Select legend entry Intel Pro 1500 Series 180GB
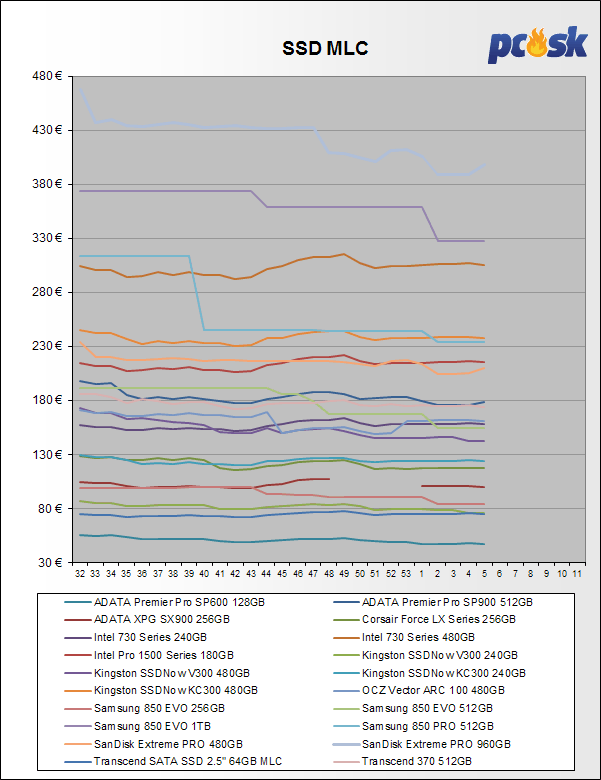601x780 pixels. 149,655
